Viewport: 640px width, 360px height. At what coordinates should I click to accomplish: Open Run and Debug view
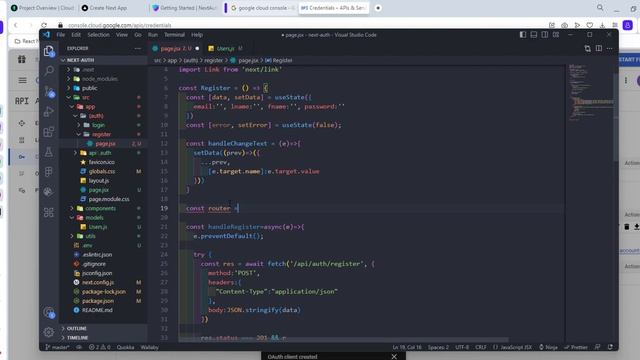point(49,111)
